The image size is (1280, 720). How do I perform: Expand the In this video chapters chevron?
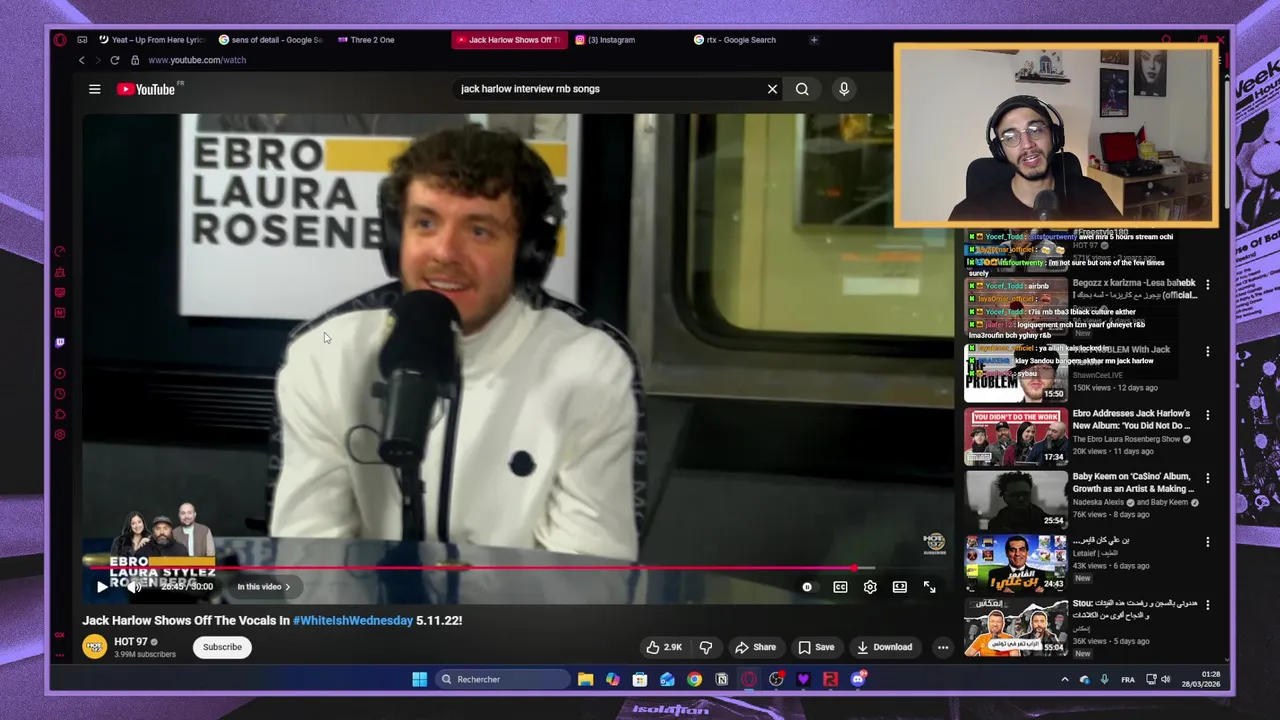click(x=288, y=587)
